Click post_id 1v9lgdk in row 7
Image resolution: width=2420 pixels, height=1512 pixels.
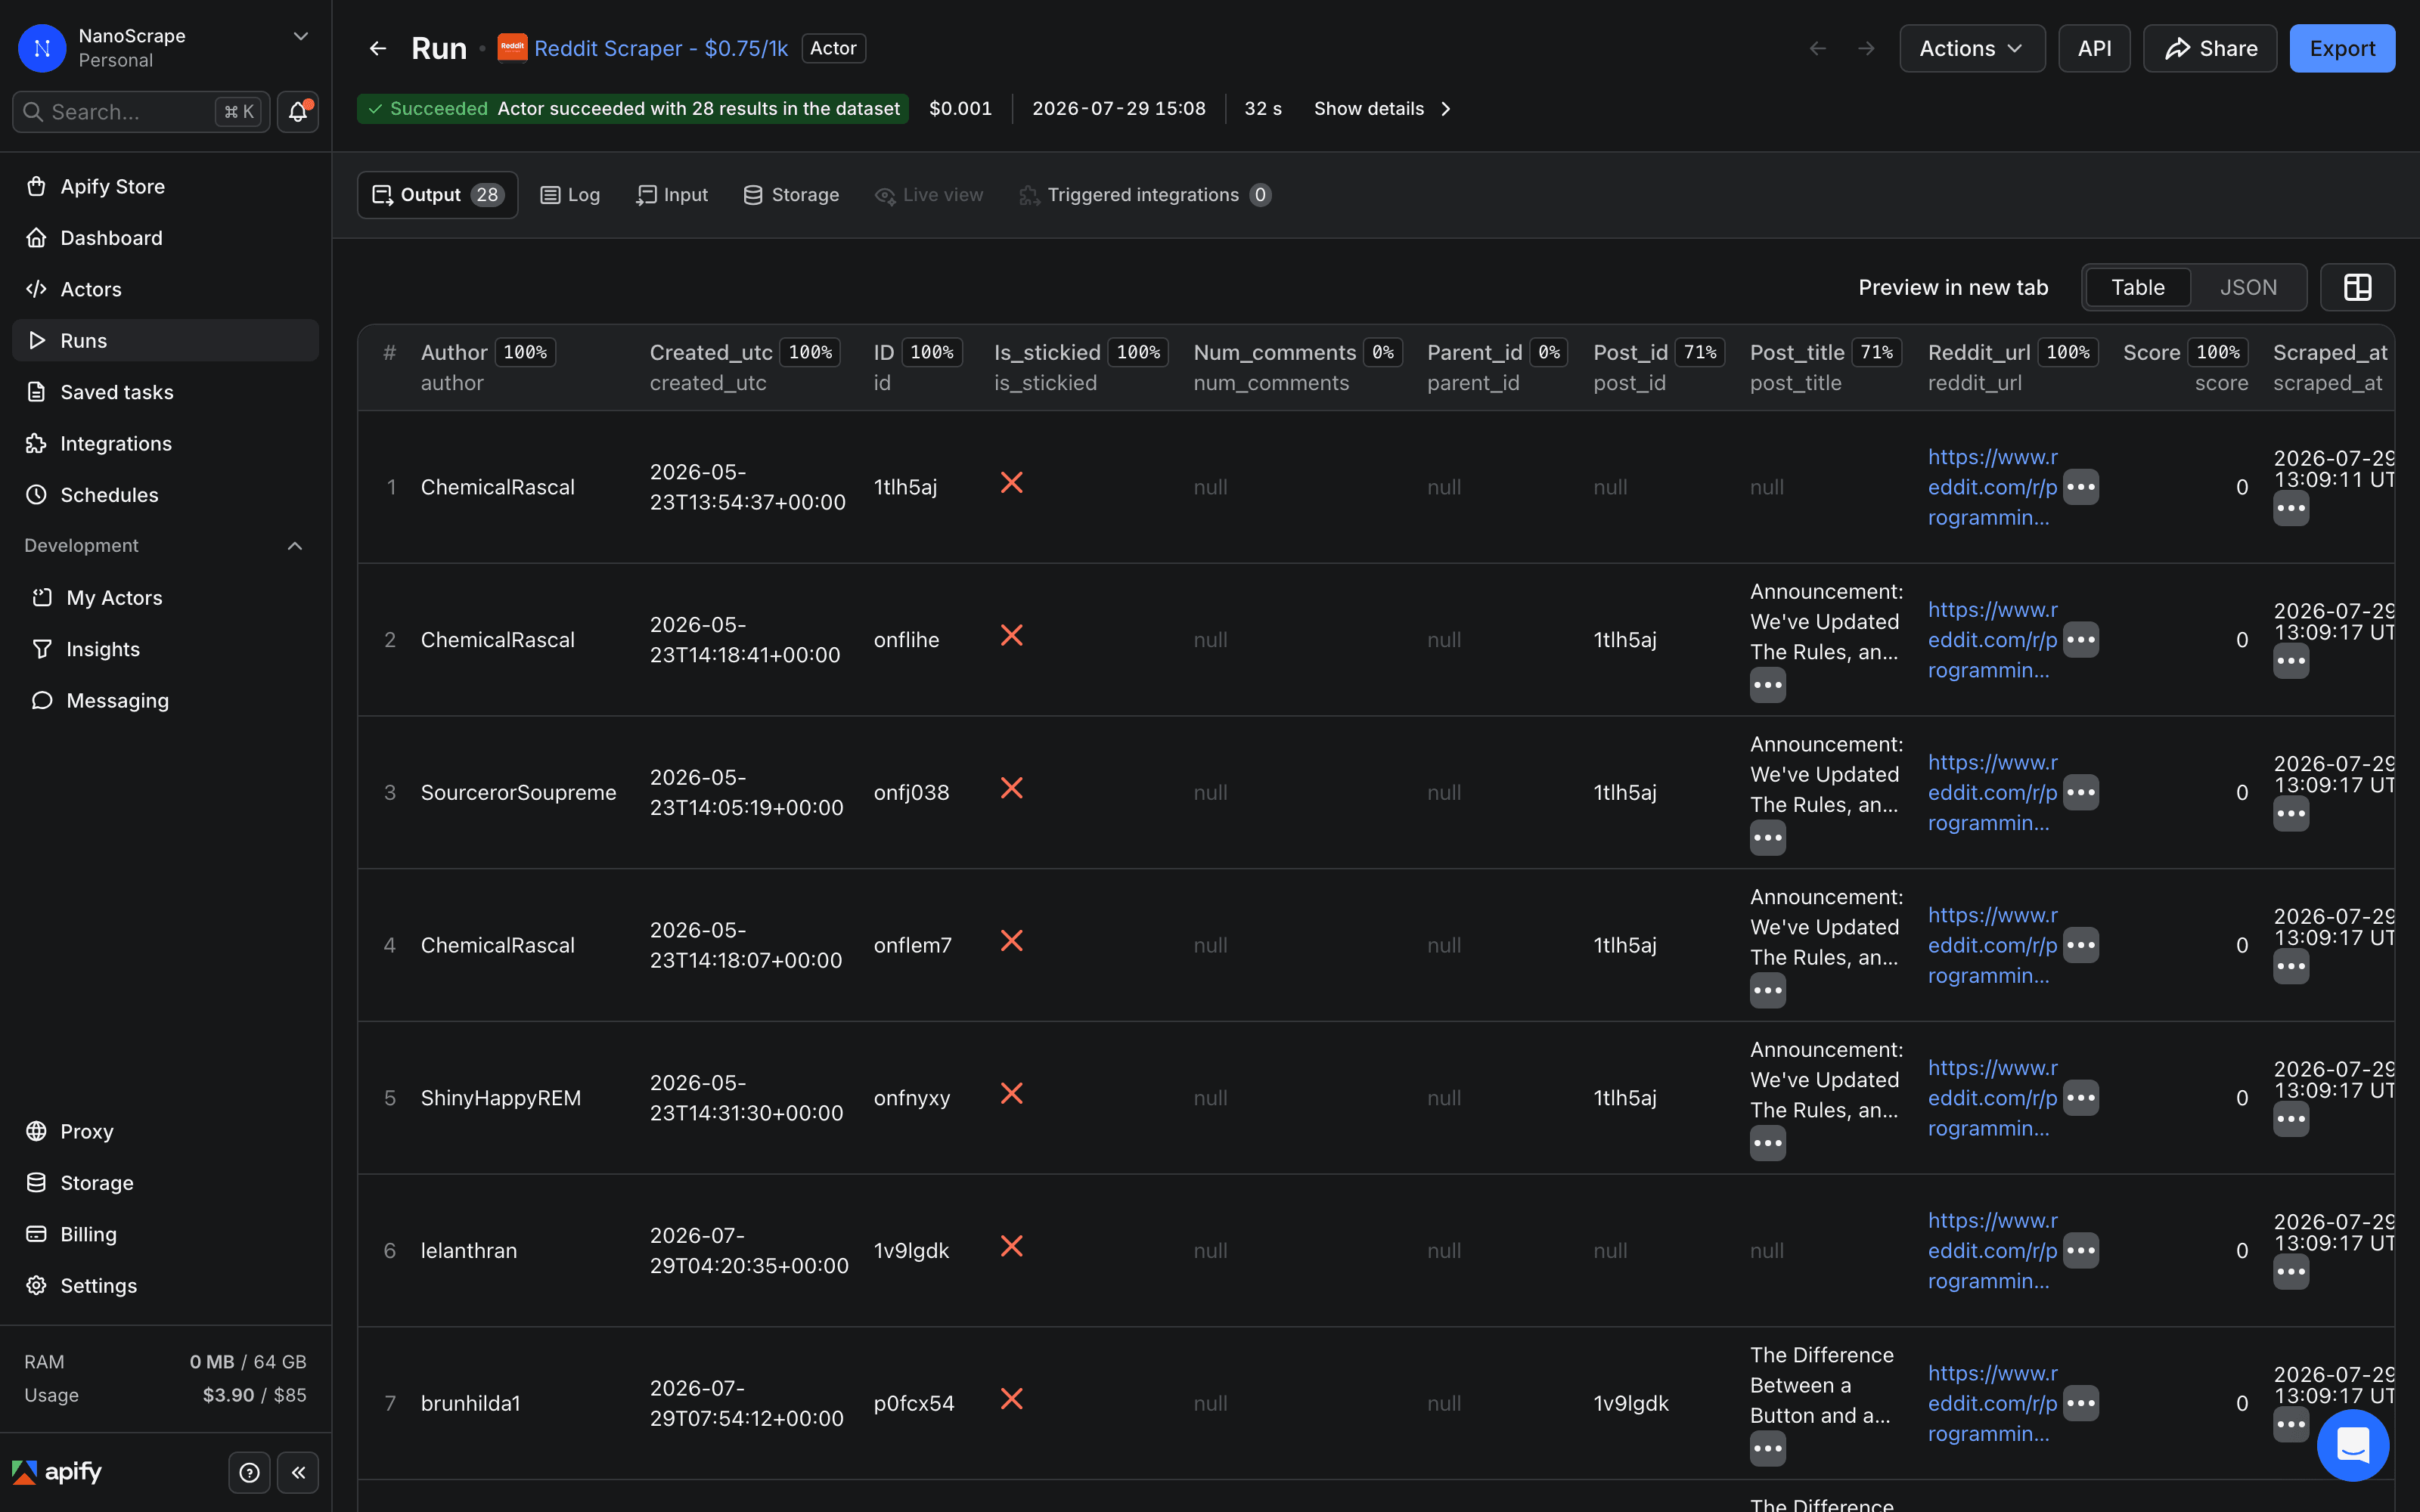1631,1404
